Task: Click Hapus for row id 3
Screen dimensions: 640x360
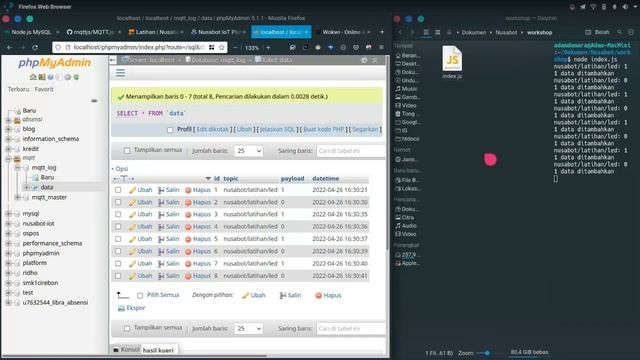Action: click(x=198, y=214)
